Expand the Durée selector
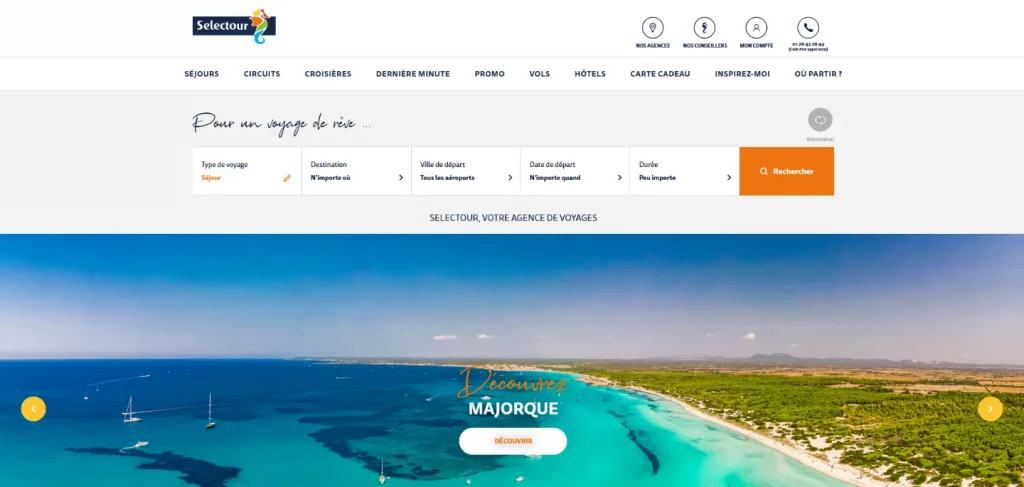 684,171
